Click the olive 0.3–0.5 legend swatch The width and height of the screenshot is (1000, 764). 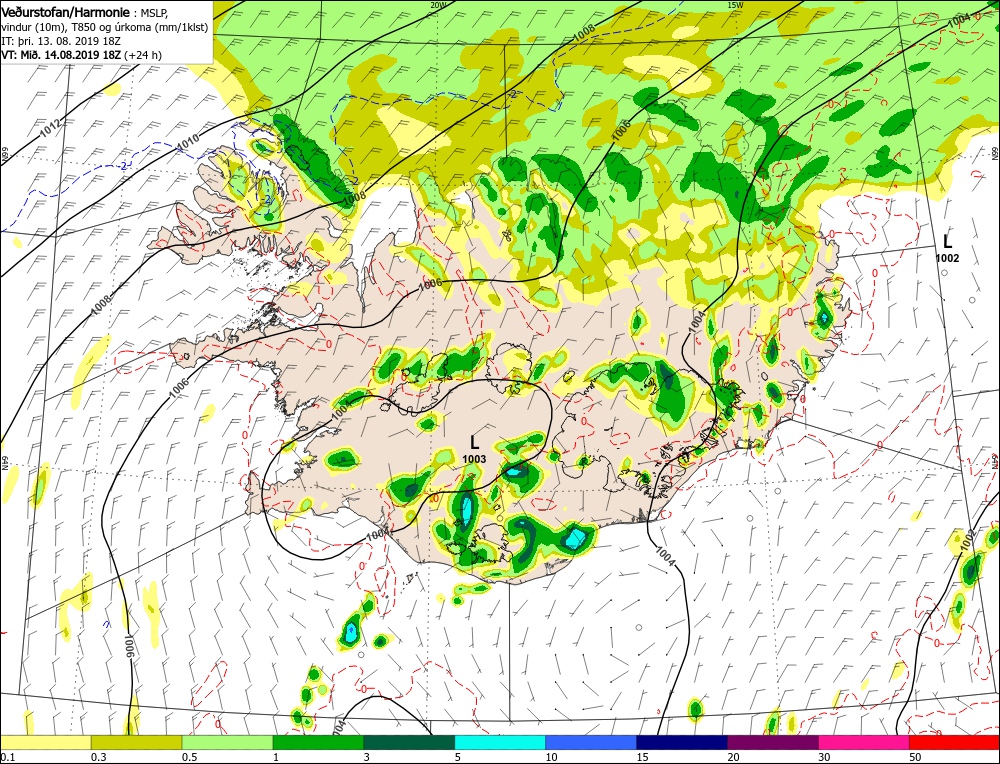(x=136, y=742)
